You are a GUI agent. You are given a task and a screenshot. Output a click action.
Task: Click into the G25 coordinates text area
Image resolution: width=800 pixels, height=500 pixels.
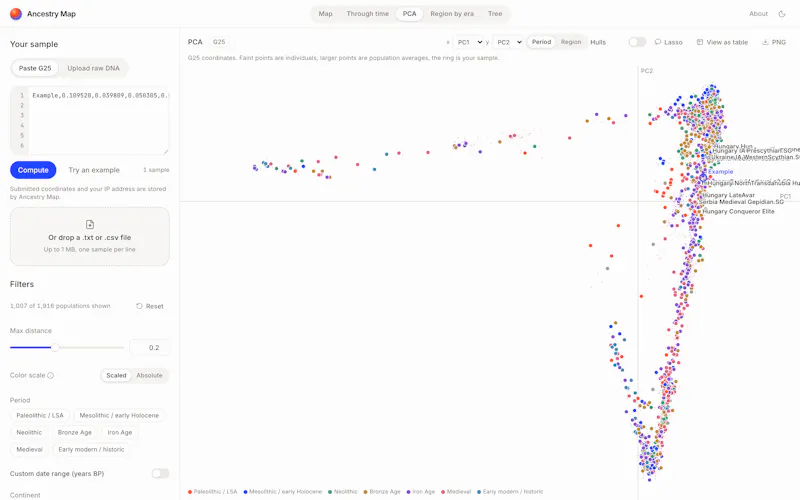click(98, 120)
